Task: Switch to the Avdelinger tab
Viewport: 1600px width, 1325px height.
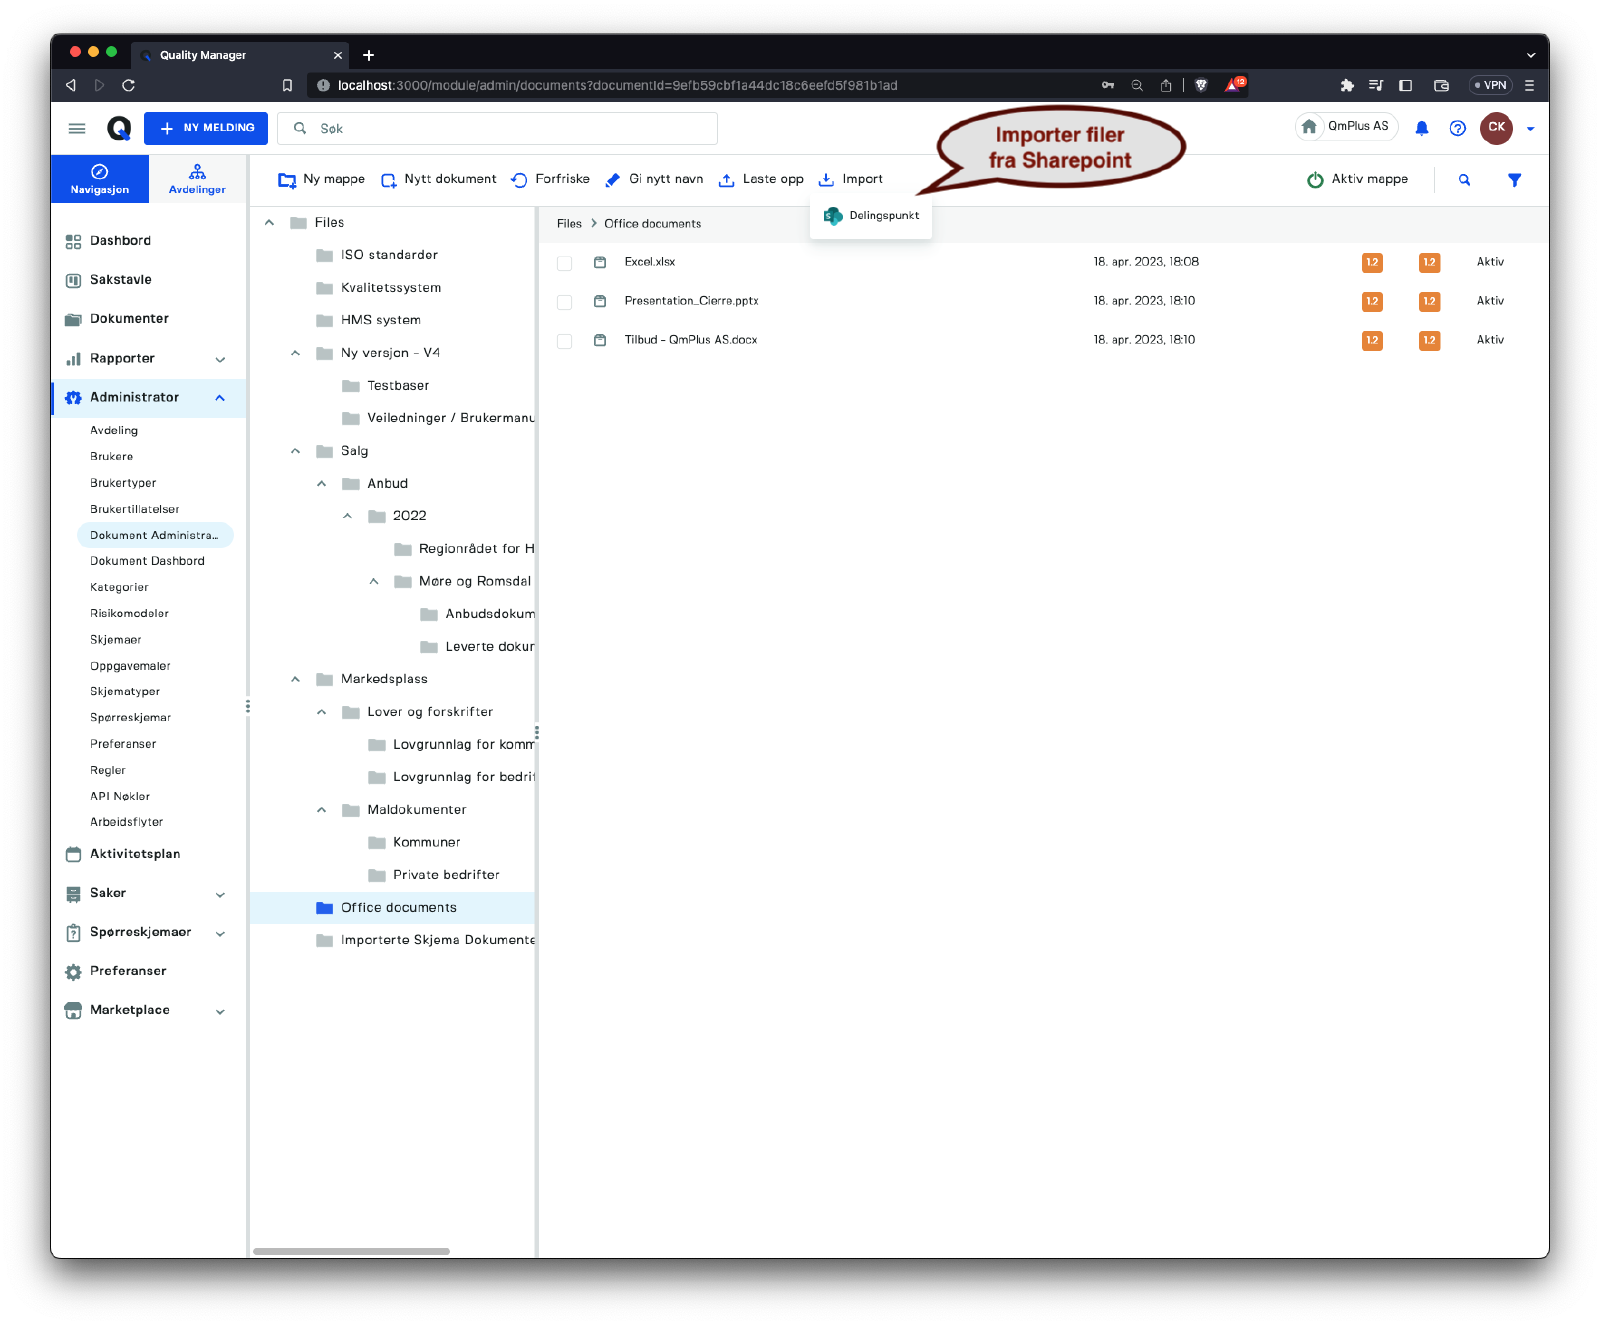Action: [197, 179]
